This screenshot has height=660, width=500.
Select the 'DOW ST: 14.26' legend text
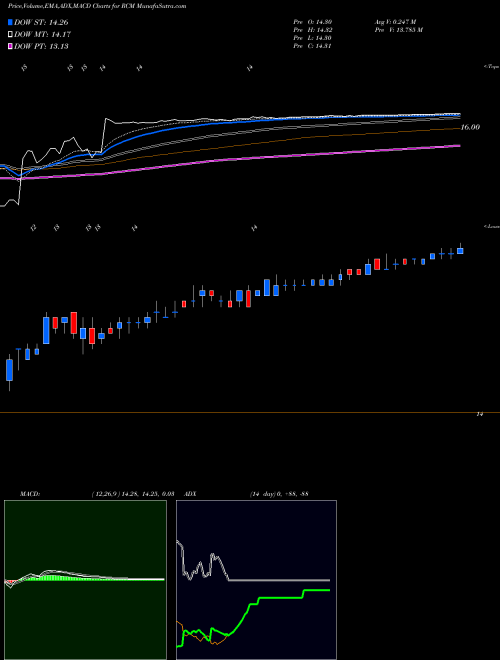[41, 22]
